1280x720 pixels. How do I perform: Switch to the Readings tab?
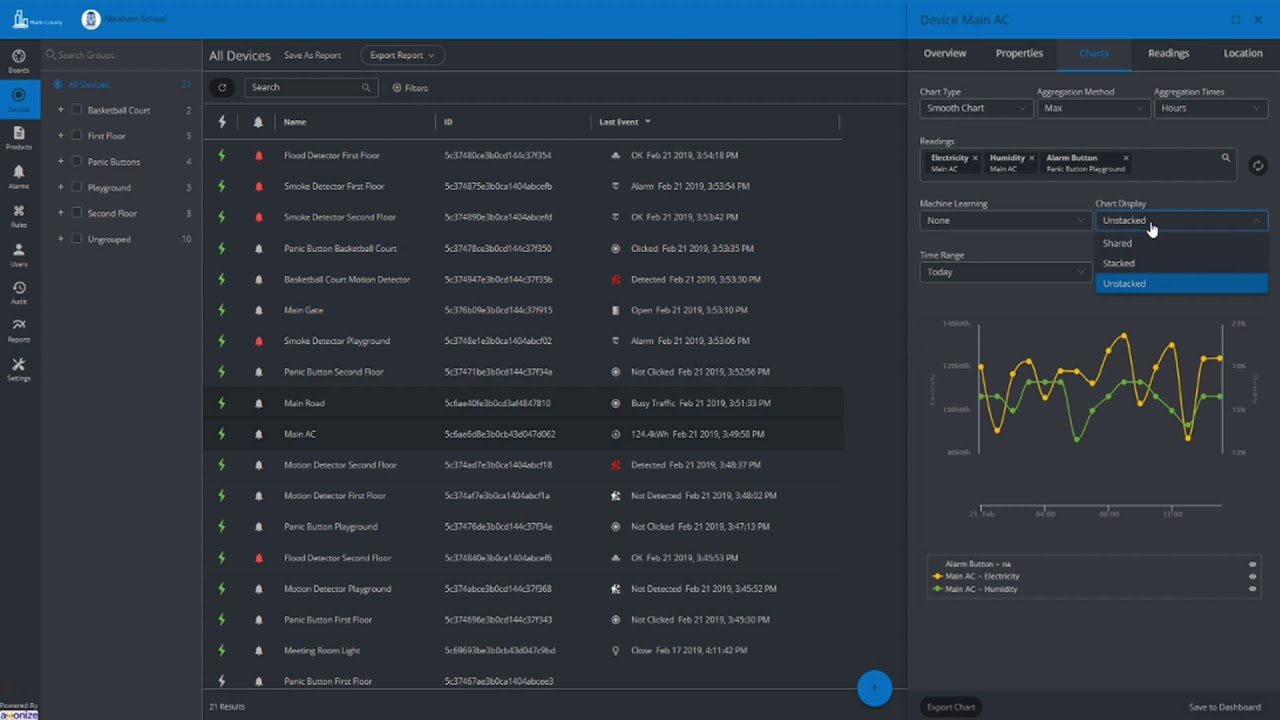point(1168,54)
